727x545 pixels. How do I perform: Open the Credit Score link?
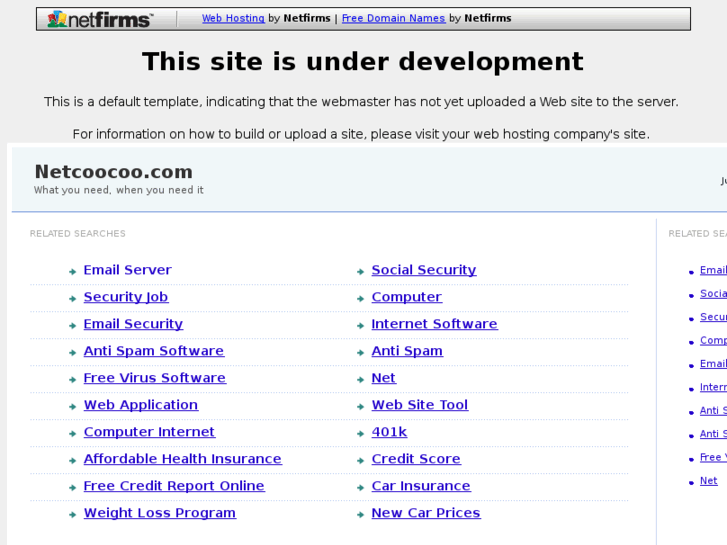(416, 459)
